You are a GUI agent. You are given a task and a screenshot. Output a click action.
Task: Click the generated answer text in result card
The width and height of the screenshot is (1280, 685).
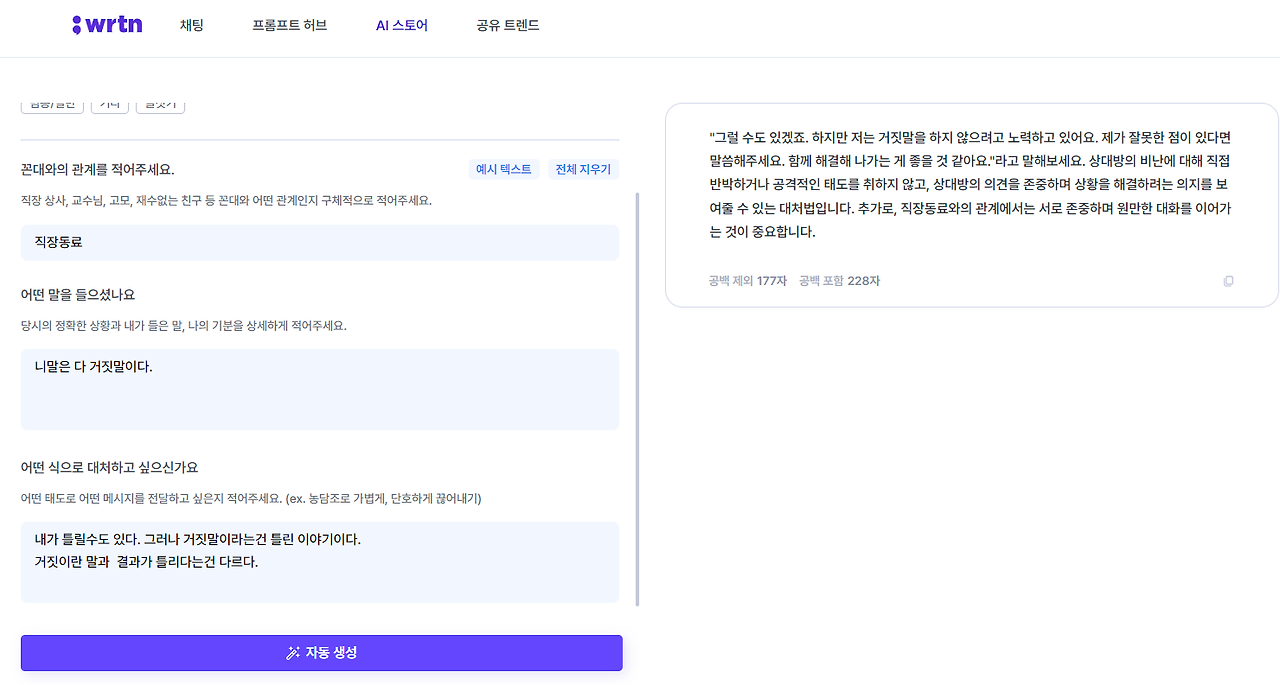coord(969,184)
